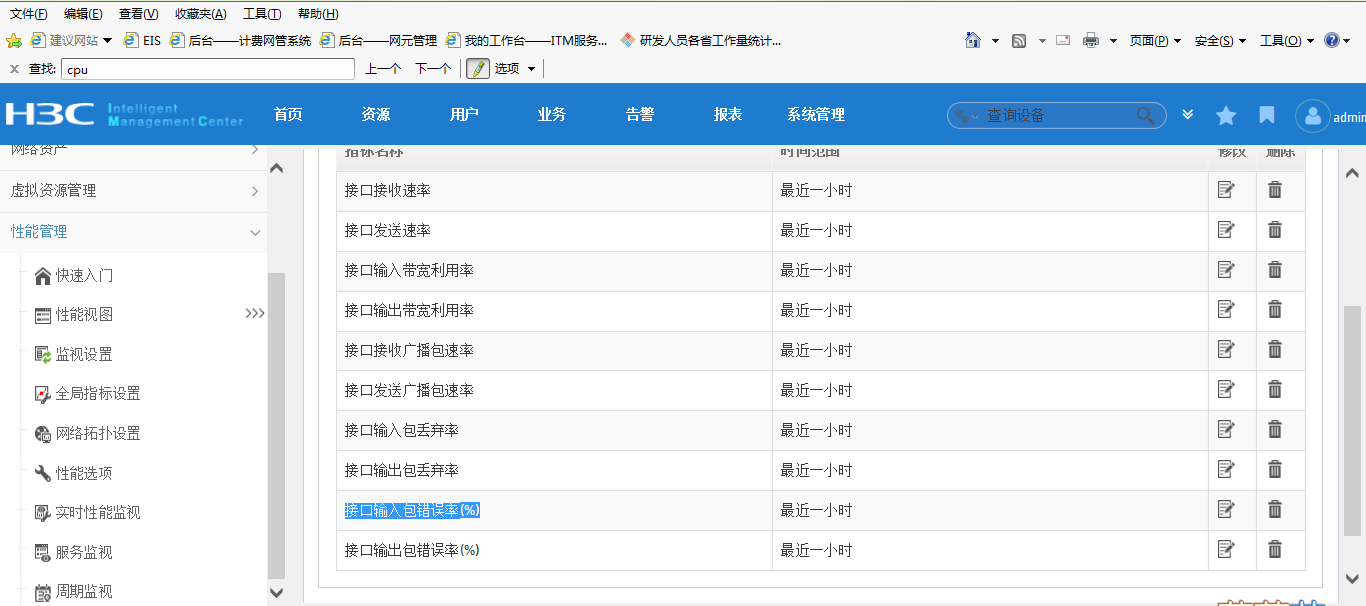The width and height of the screenshot is (1366, 606).
Task: Click trash icon for 接口输出包错误率(%)
Action: tap(1275, 549)
